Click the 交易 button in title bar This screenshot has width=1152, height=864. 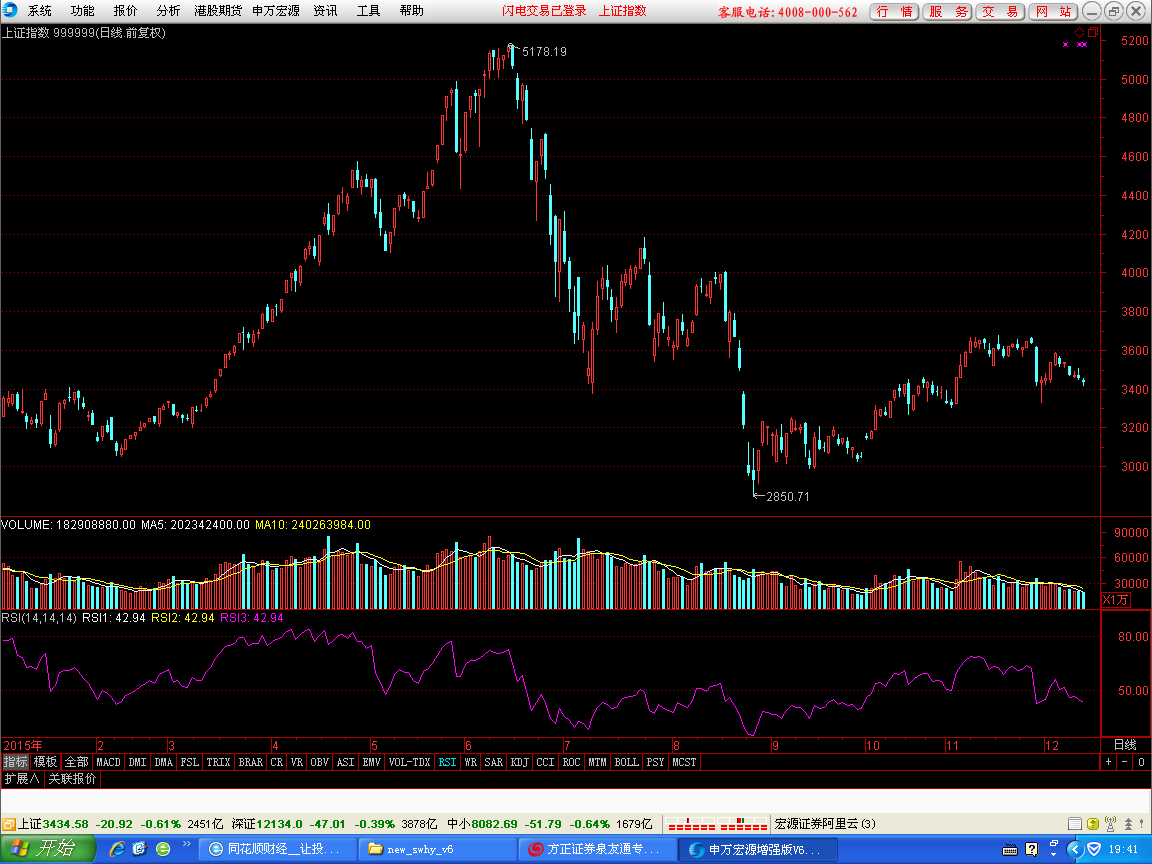[1000, 12]
